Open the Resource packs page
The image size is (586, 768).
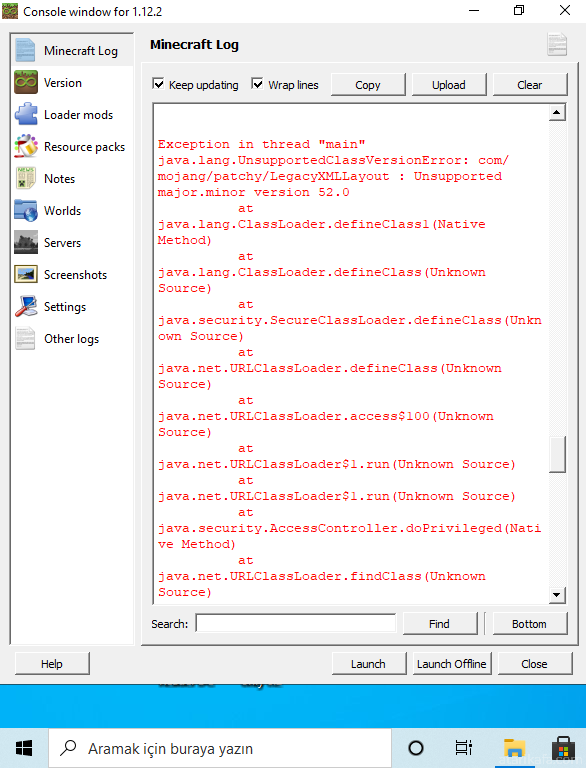click(x=73, y=146)
